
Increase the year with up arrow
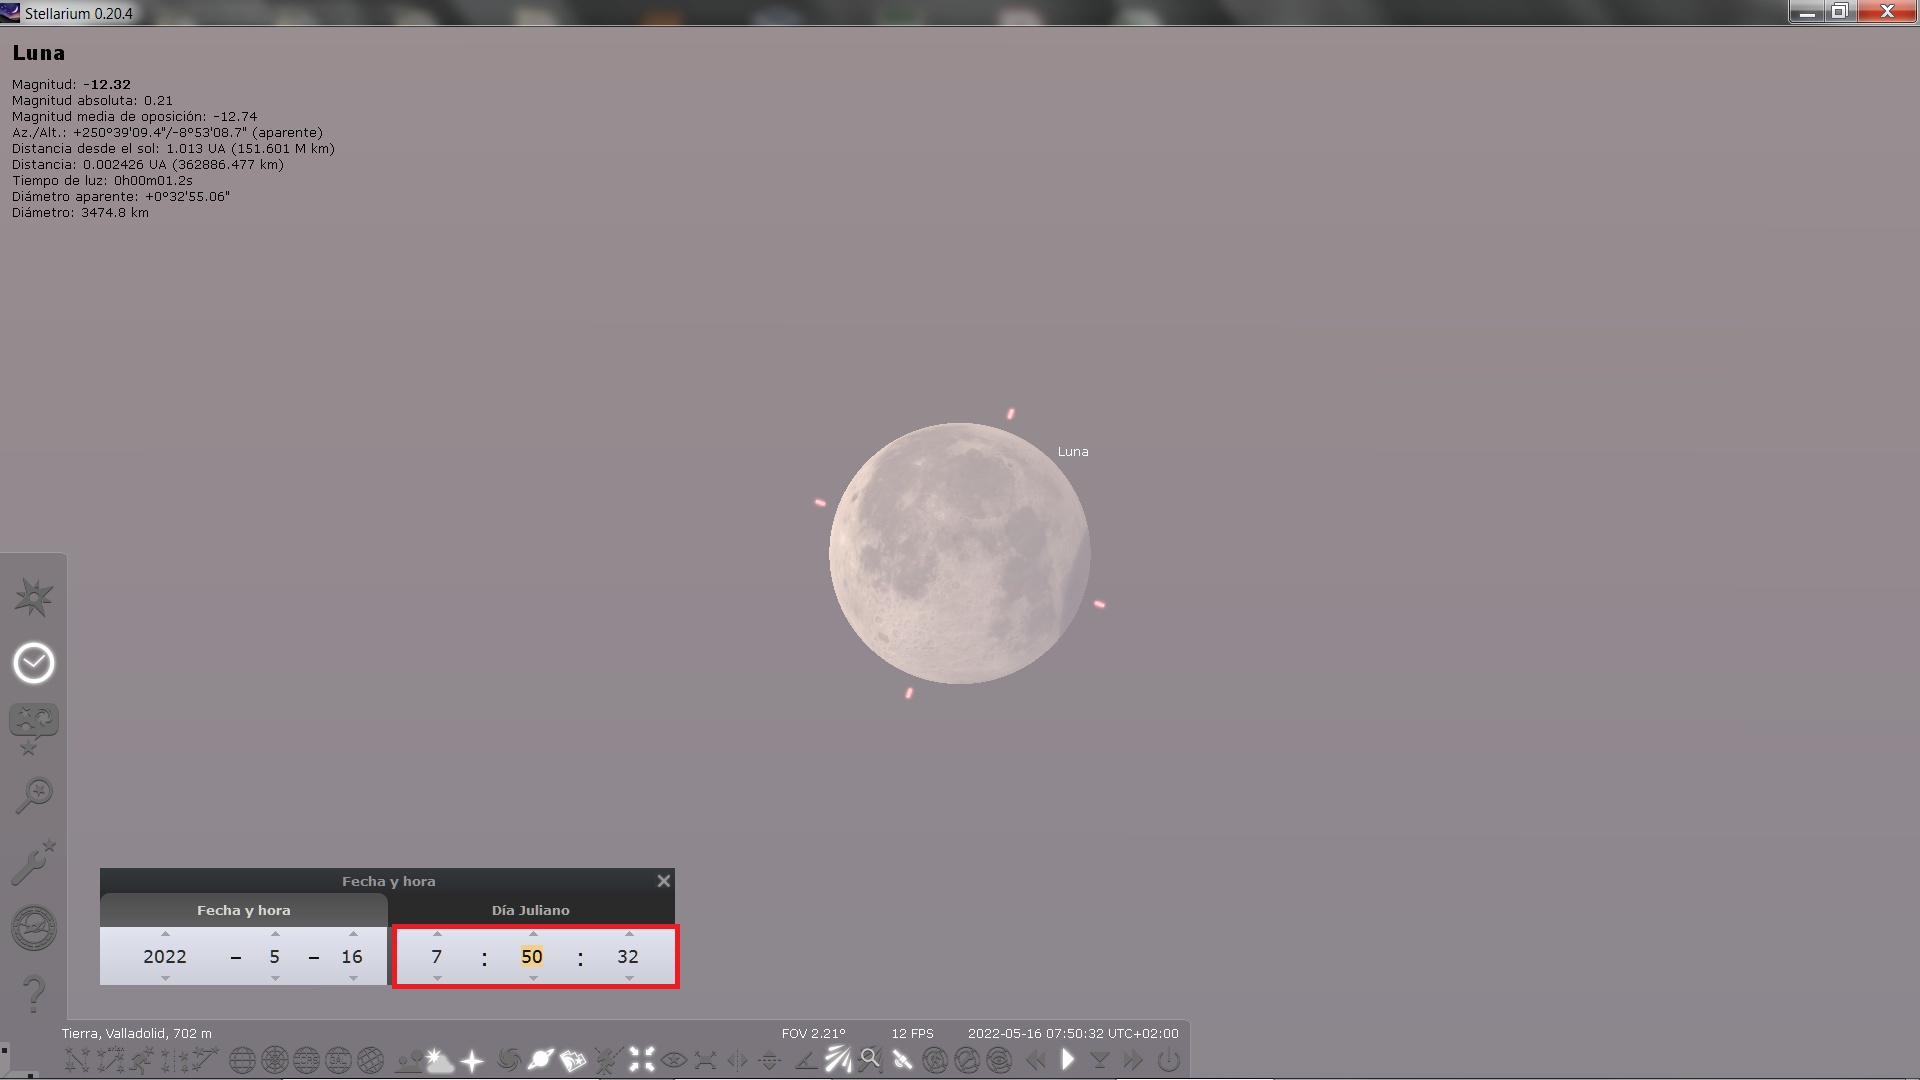coord(165,934)
